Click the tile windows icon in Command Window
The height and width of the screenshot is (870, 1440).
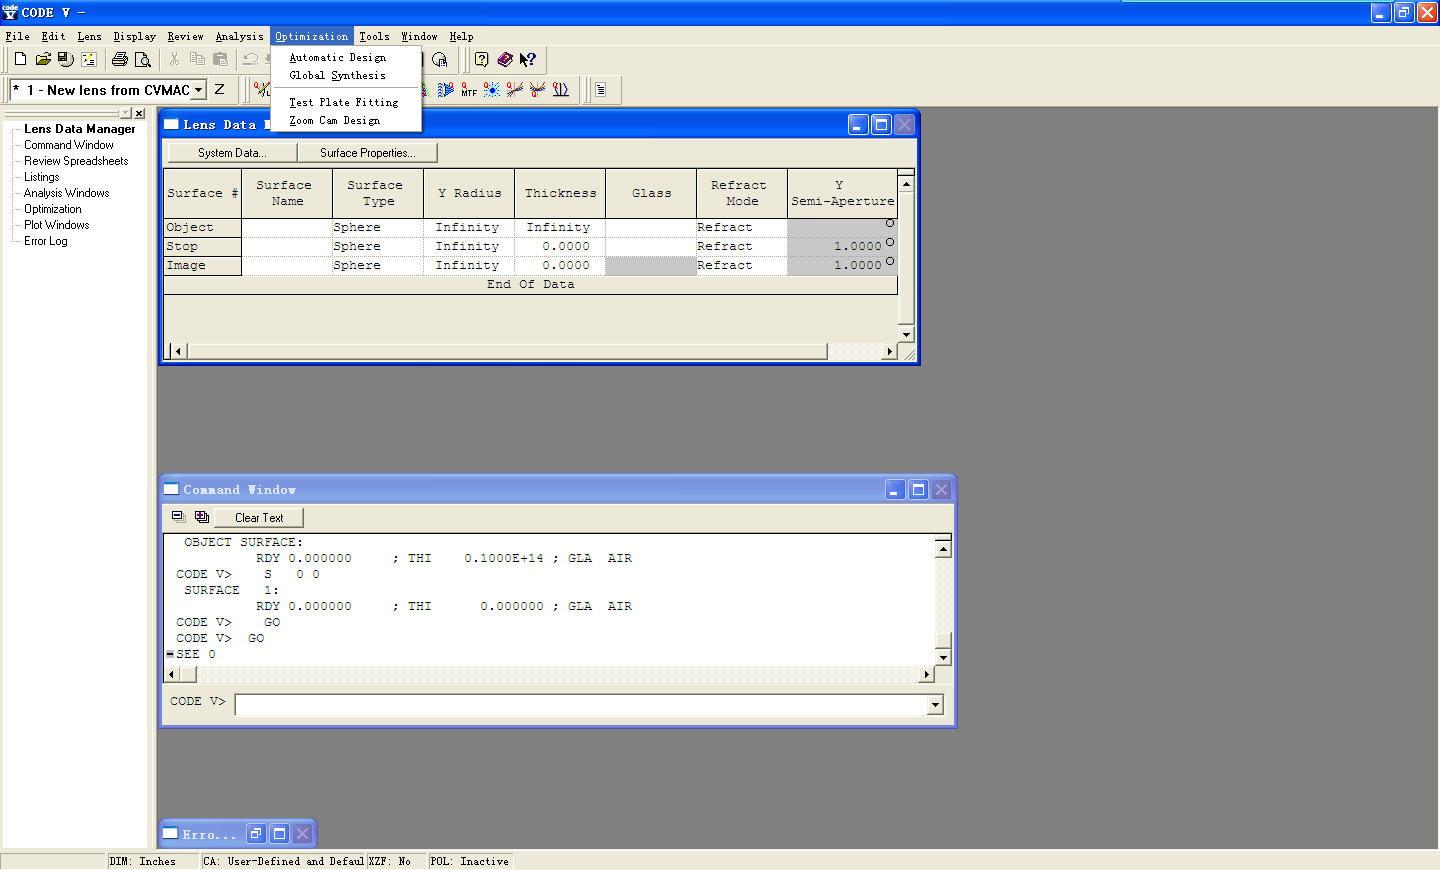(x=178, y=517)
